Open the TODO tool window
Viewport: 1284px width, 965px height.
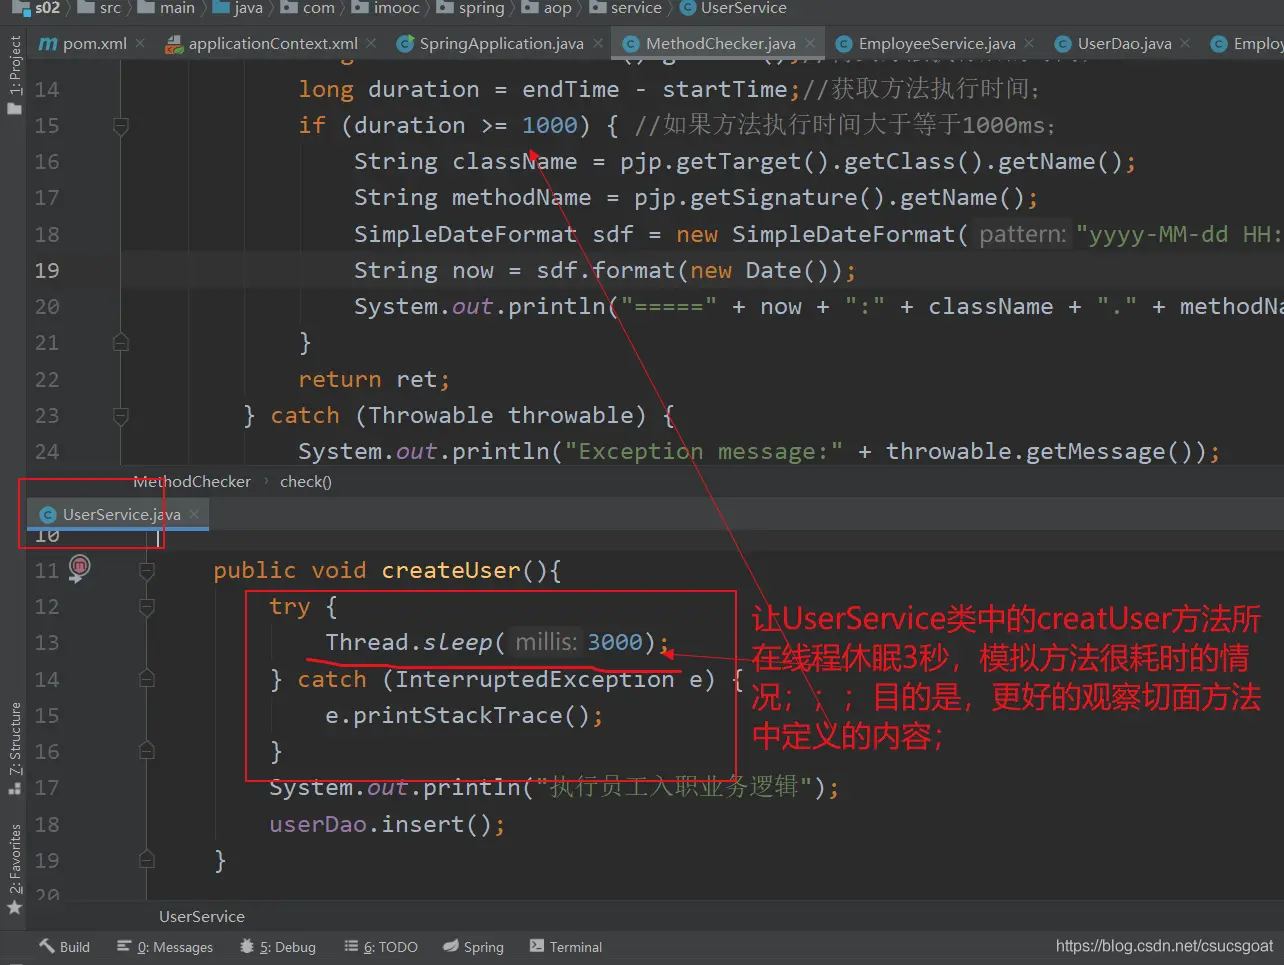(x=381, y=947)
